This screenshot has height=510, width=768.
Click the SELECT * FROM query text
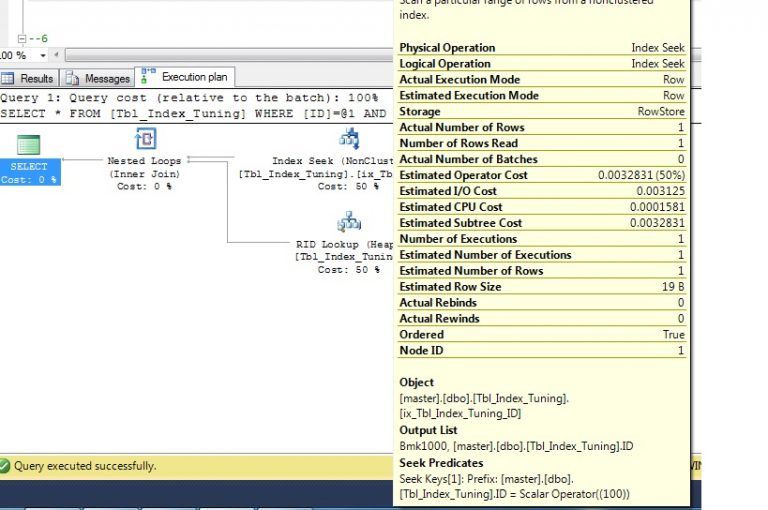(x=193, y=113)
